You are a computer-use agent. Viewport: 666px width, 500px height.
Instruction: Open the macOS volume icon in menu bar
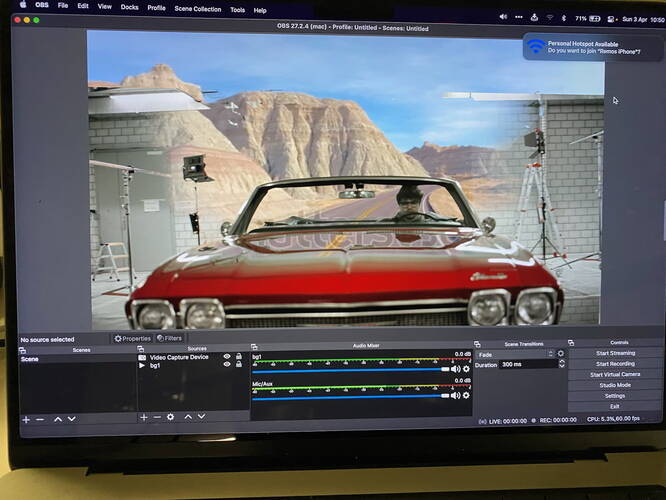(x=503, y=17)
